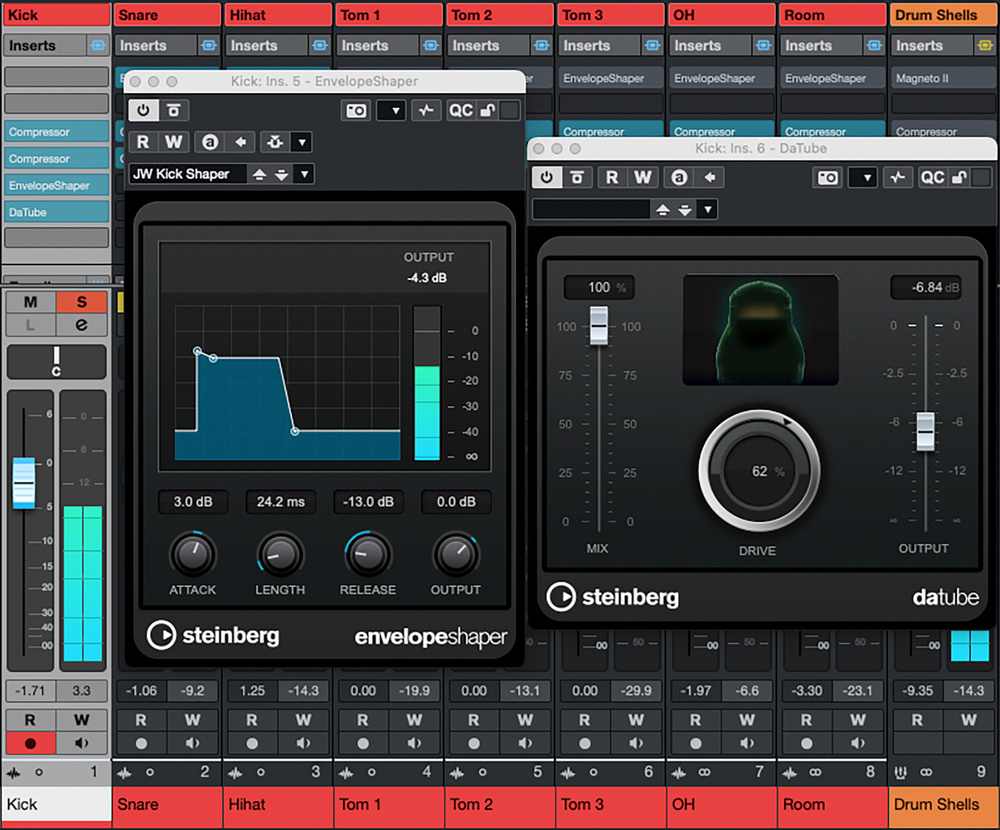Click DaTube copy-setting arrow icon

tap(710, 177)
